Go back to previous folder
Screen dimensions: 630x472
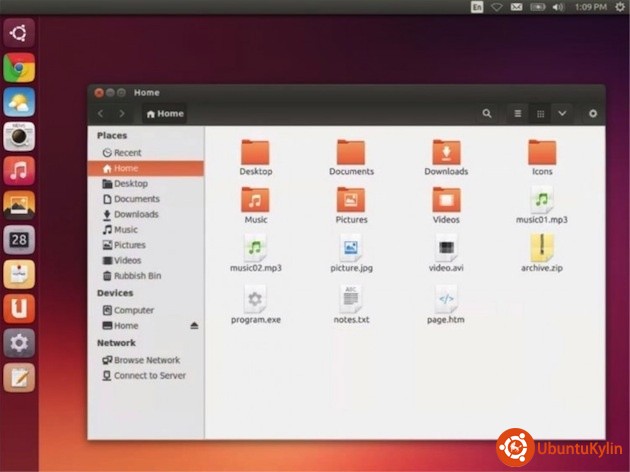pos(101,114)
